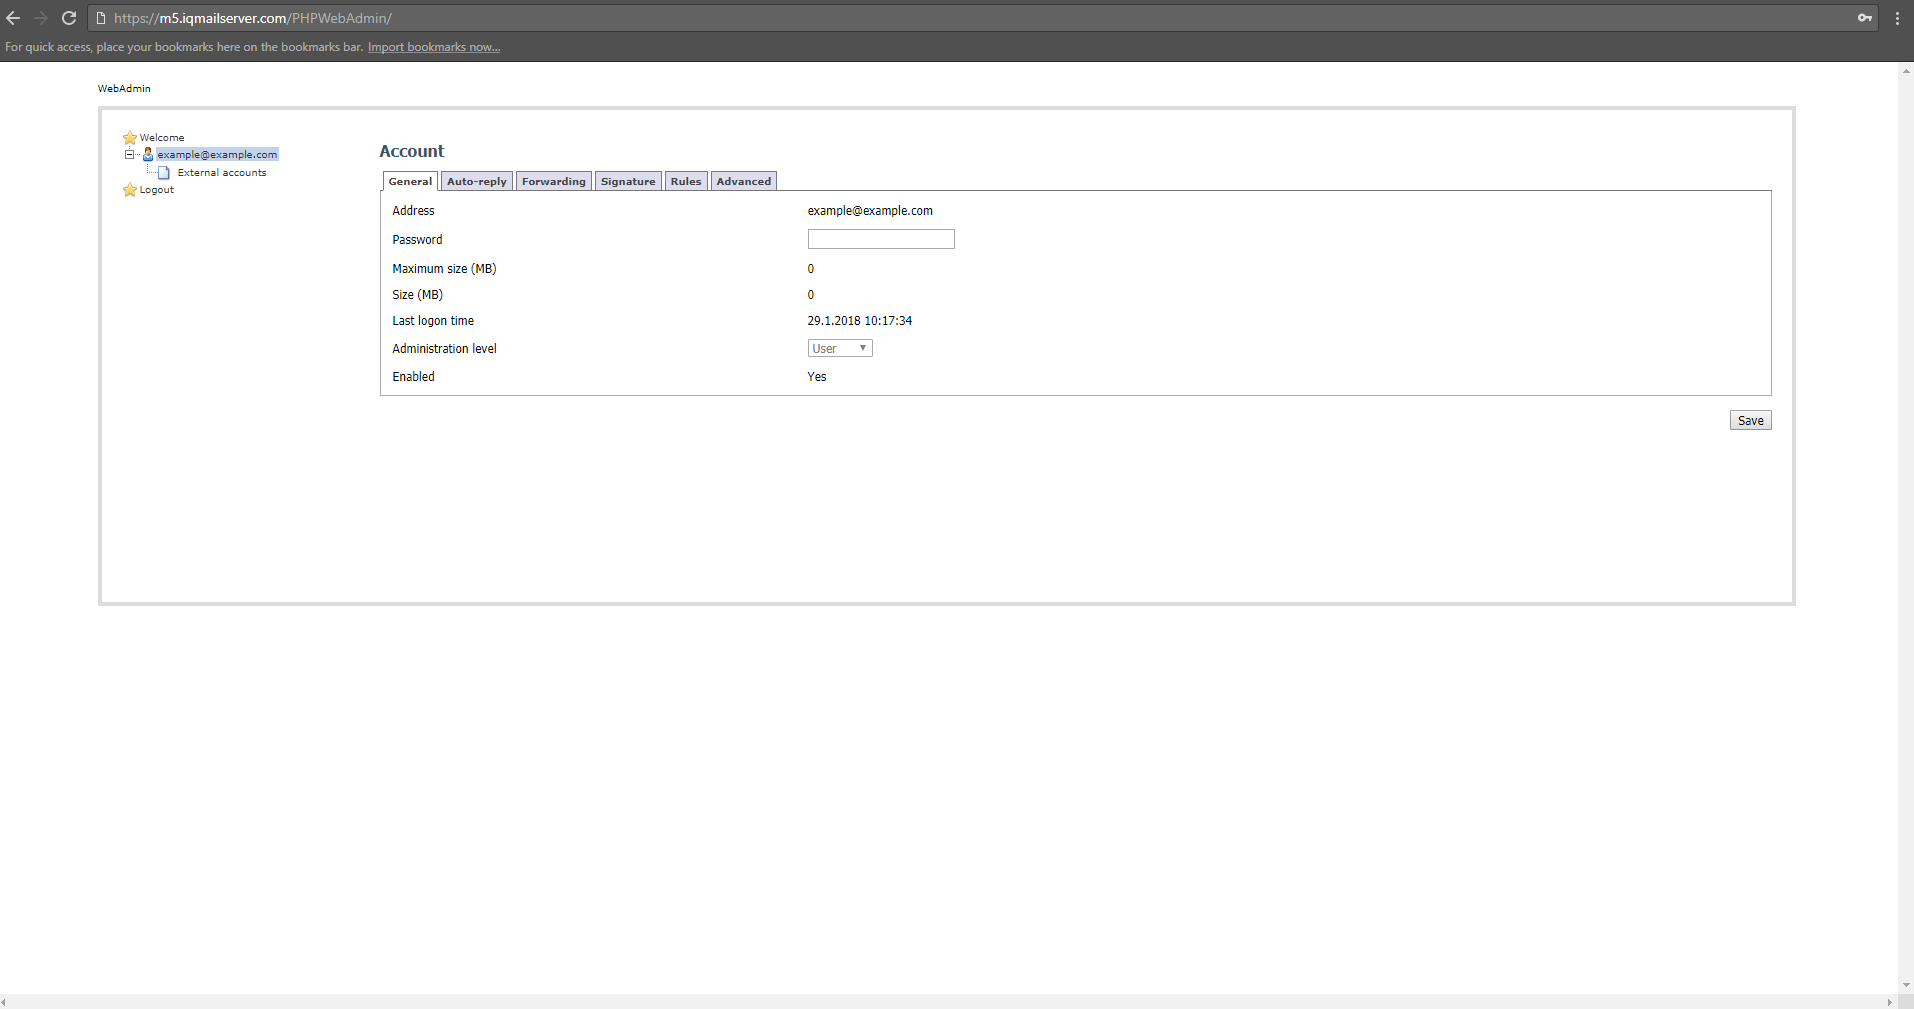Click the External accounts tree item

click(x=222, y=173)
